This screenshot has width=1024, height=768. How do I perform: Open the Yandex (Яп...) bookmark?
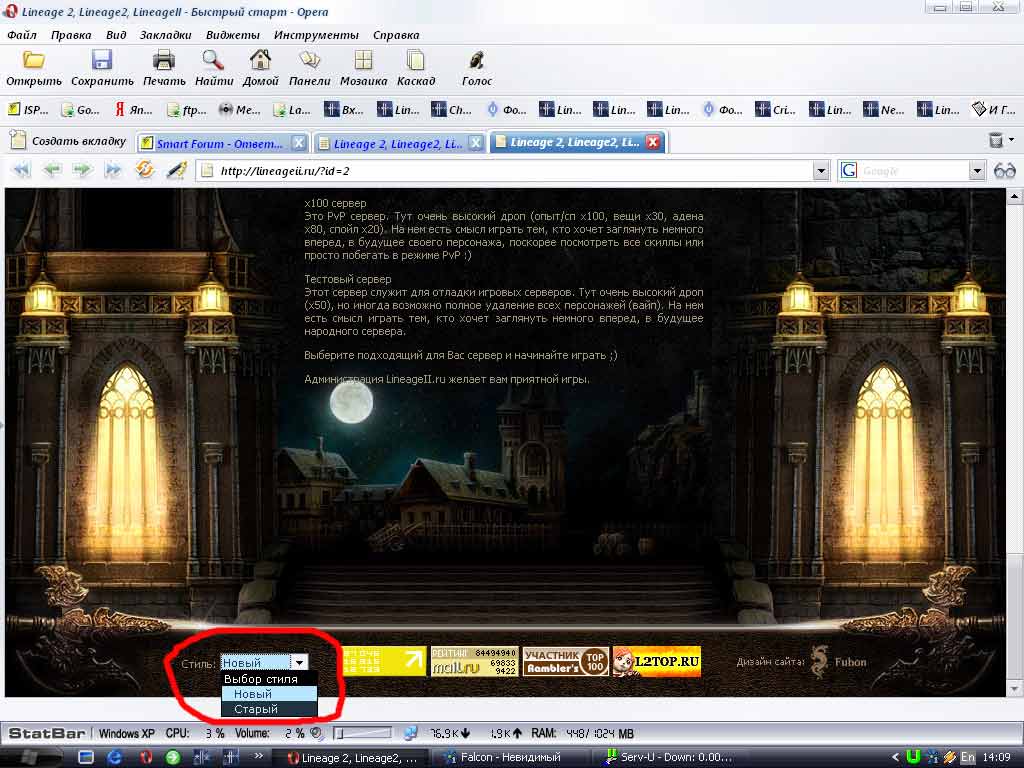(x=133, y=110)
